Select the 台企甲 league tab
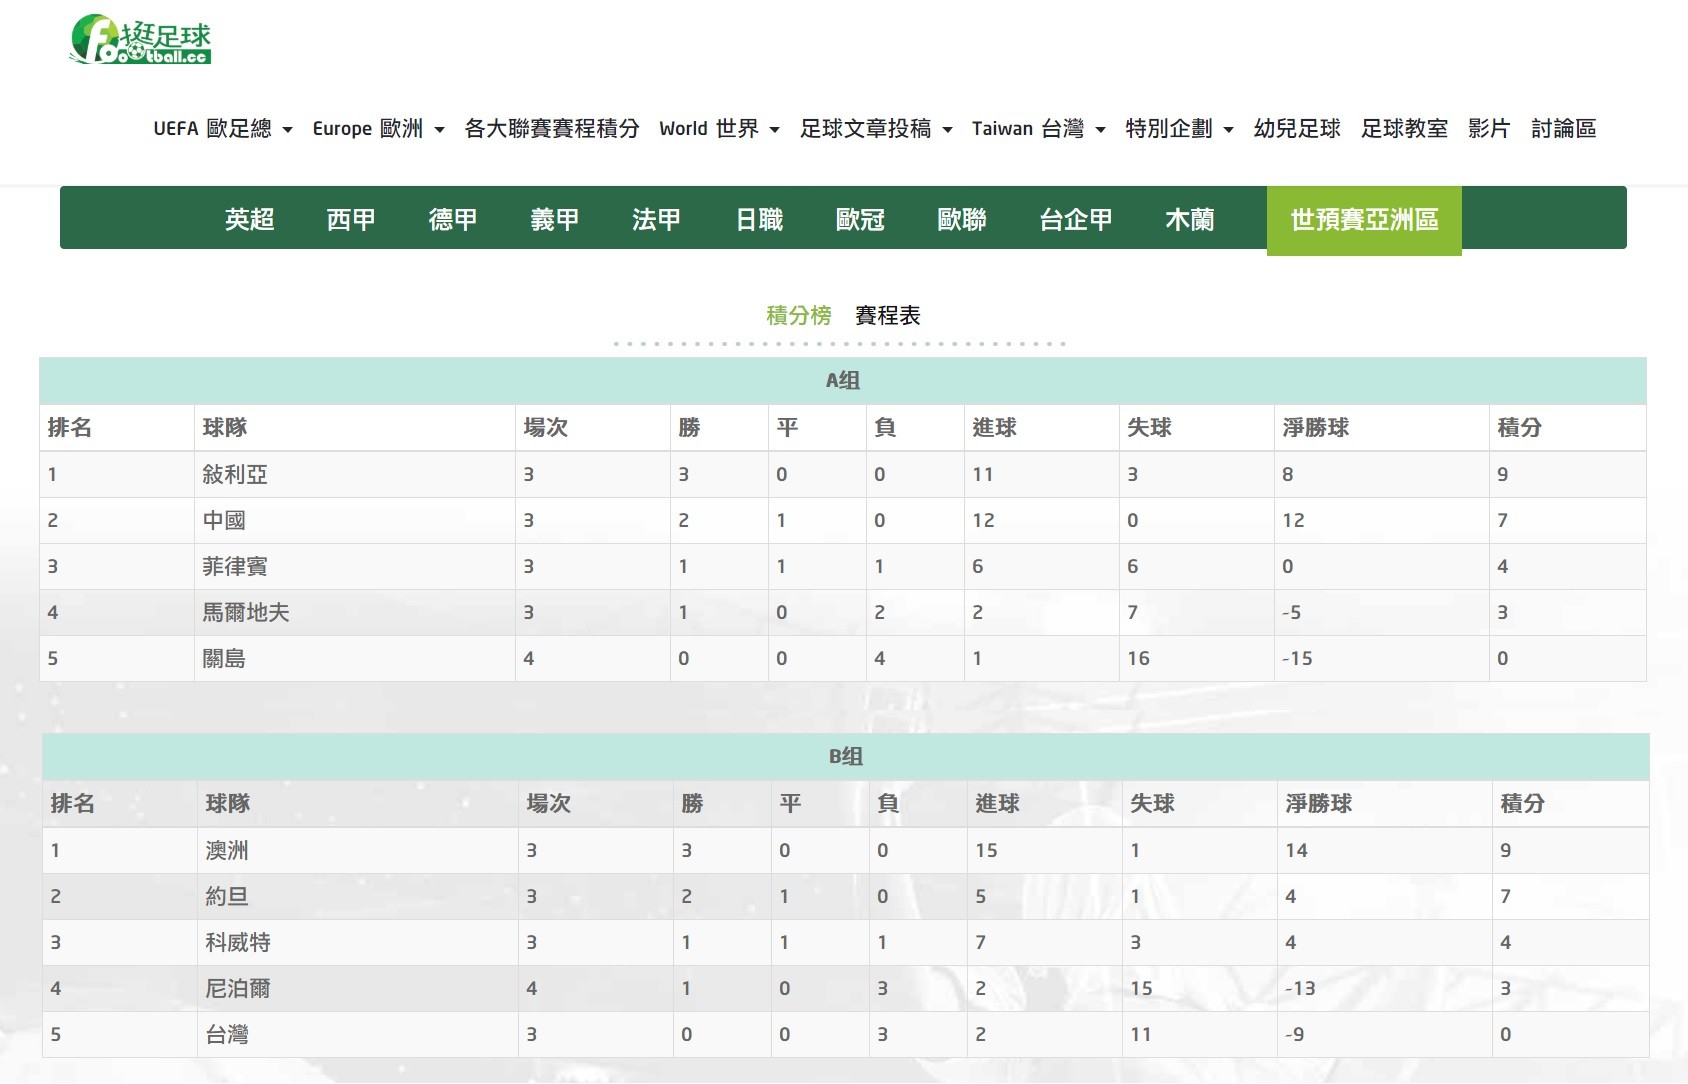 click(1076, 219)
